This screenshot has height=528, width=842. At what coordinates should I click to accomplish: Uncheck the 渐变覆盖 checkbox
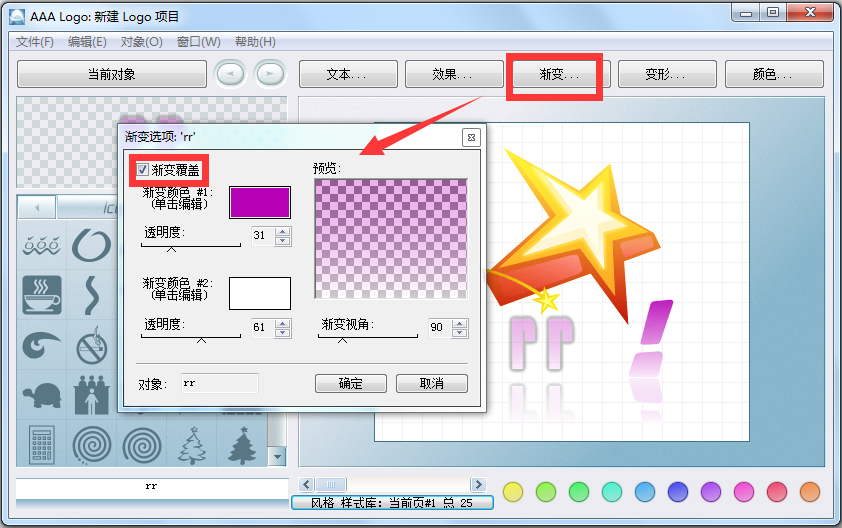(x=143, y=171)
